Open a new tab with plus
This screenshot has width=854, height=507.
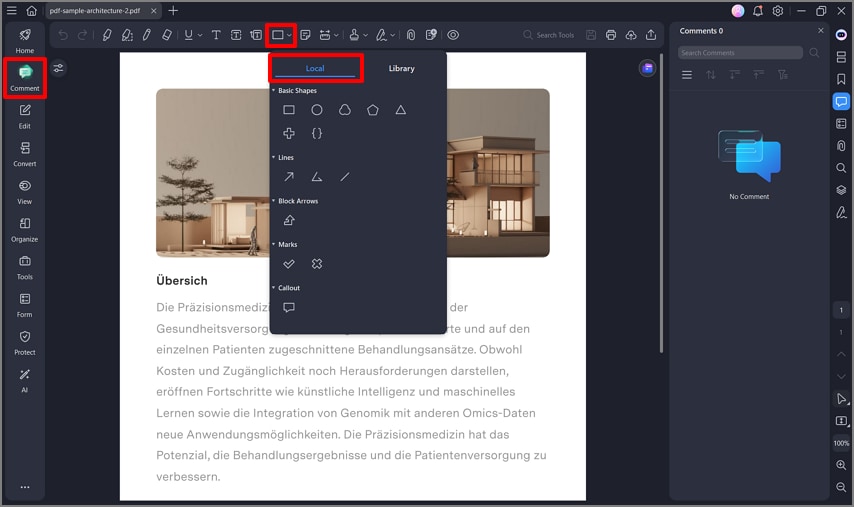pyautogui.click(x=173, y=10)
